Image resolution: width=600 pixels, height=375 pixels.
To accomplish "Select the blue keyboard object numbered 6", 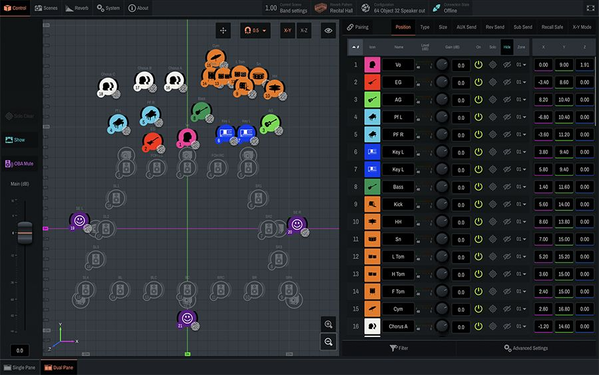I will 225,133.
